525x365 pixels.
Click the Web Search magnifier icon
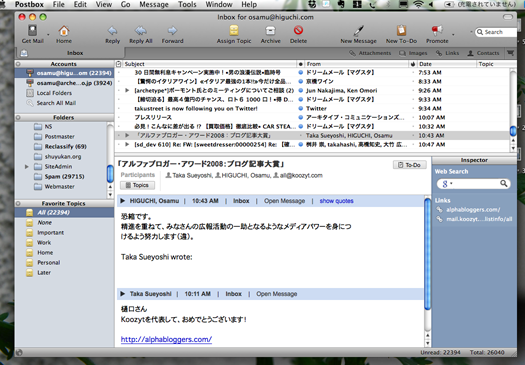click(x=503, y=184)
